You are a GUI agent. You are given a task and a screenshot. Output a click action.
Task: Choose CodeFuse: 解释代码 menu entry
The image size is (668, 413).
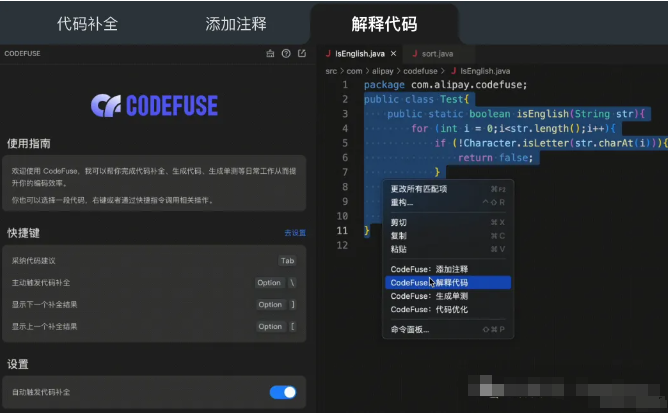tap(448, 283)
